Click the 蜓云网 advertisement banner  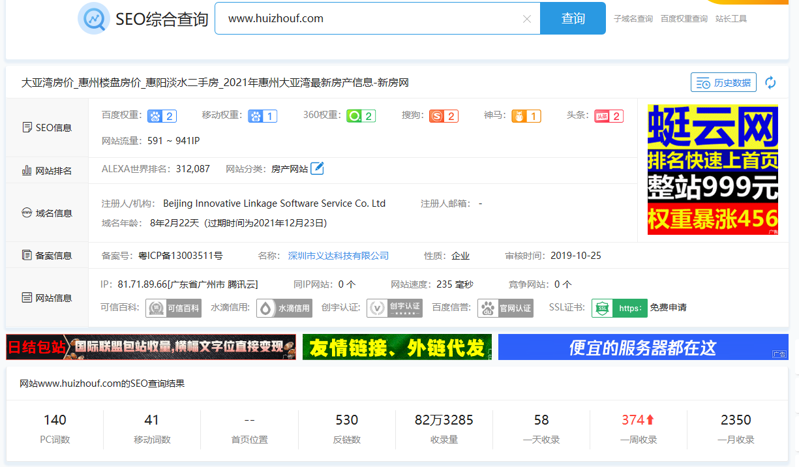coord(712,169)
